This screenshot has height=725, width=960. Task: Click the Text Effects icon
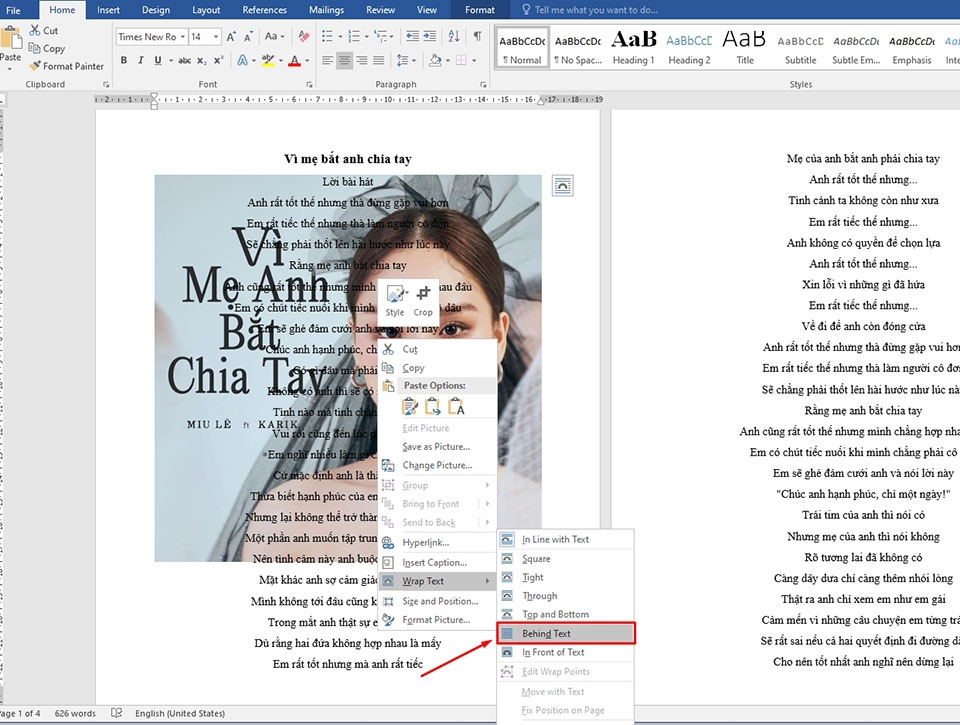[x=243, y=60]
